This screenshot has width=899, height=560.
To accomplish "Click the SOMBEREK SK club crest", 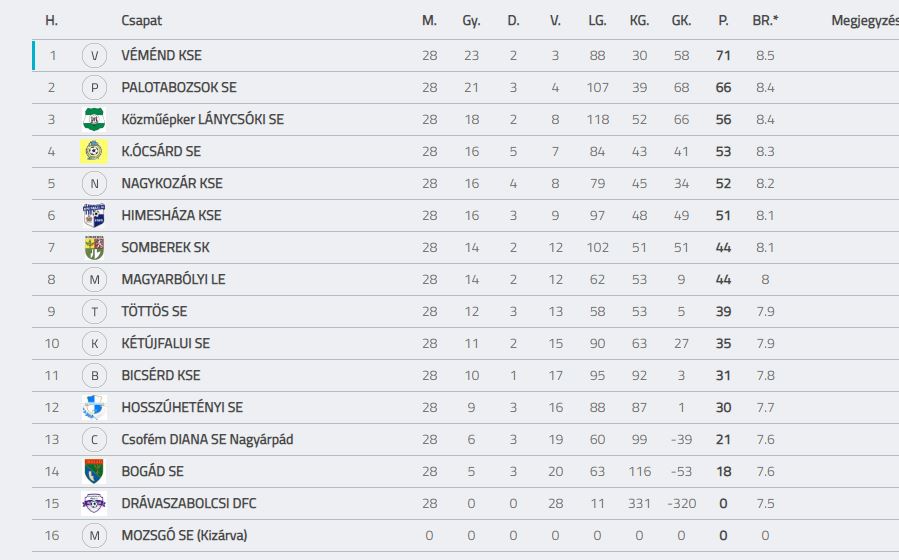I will [x=94, y=248].
